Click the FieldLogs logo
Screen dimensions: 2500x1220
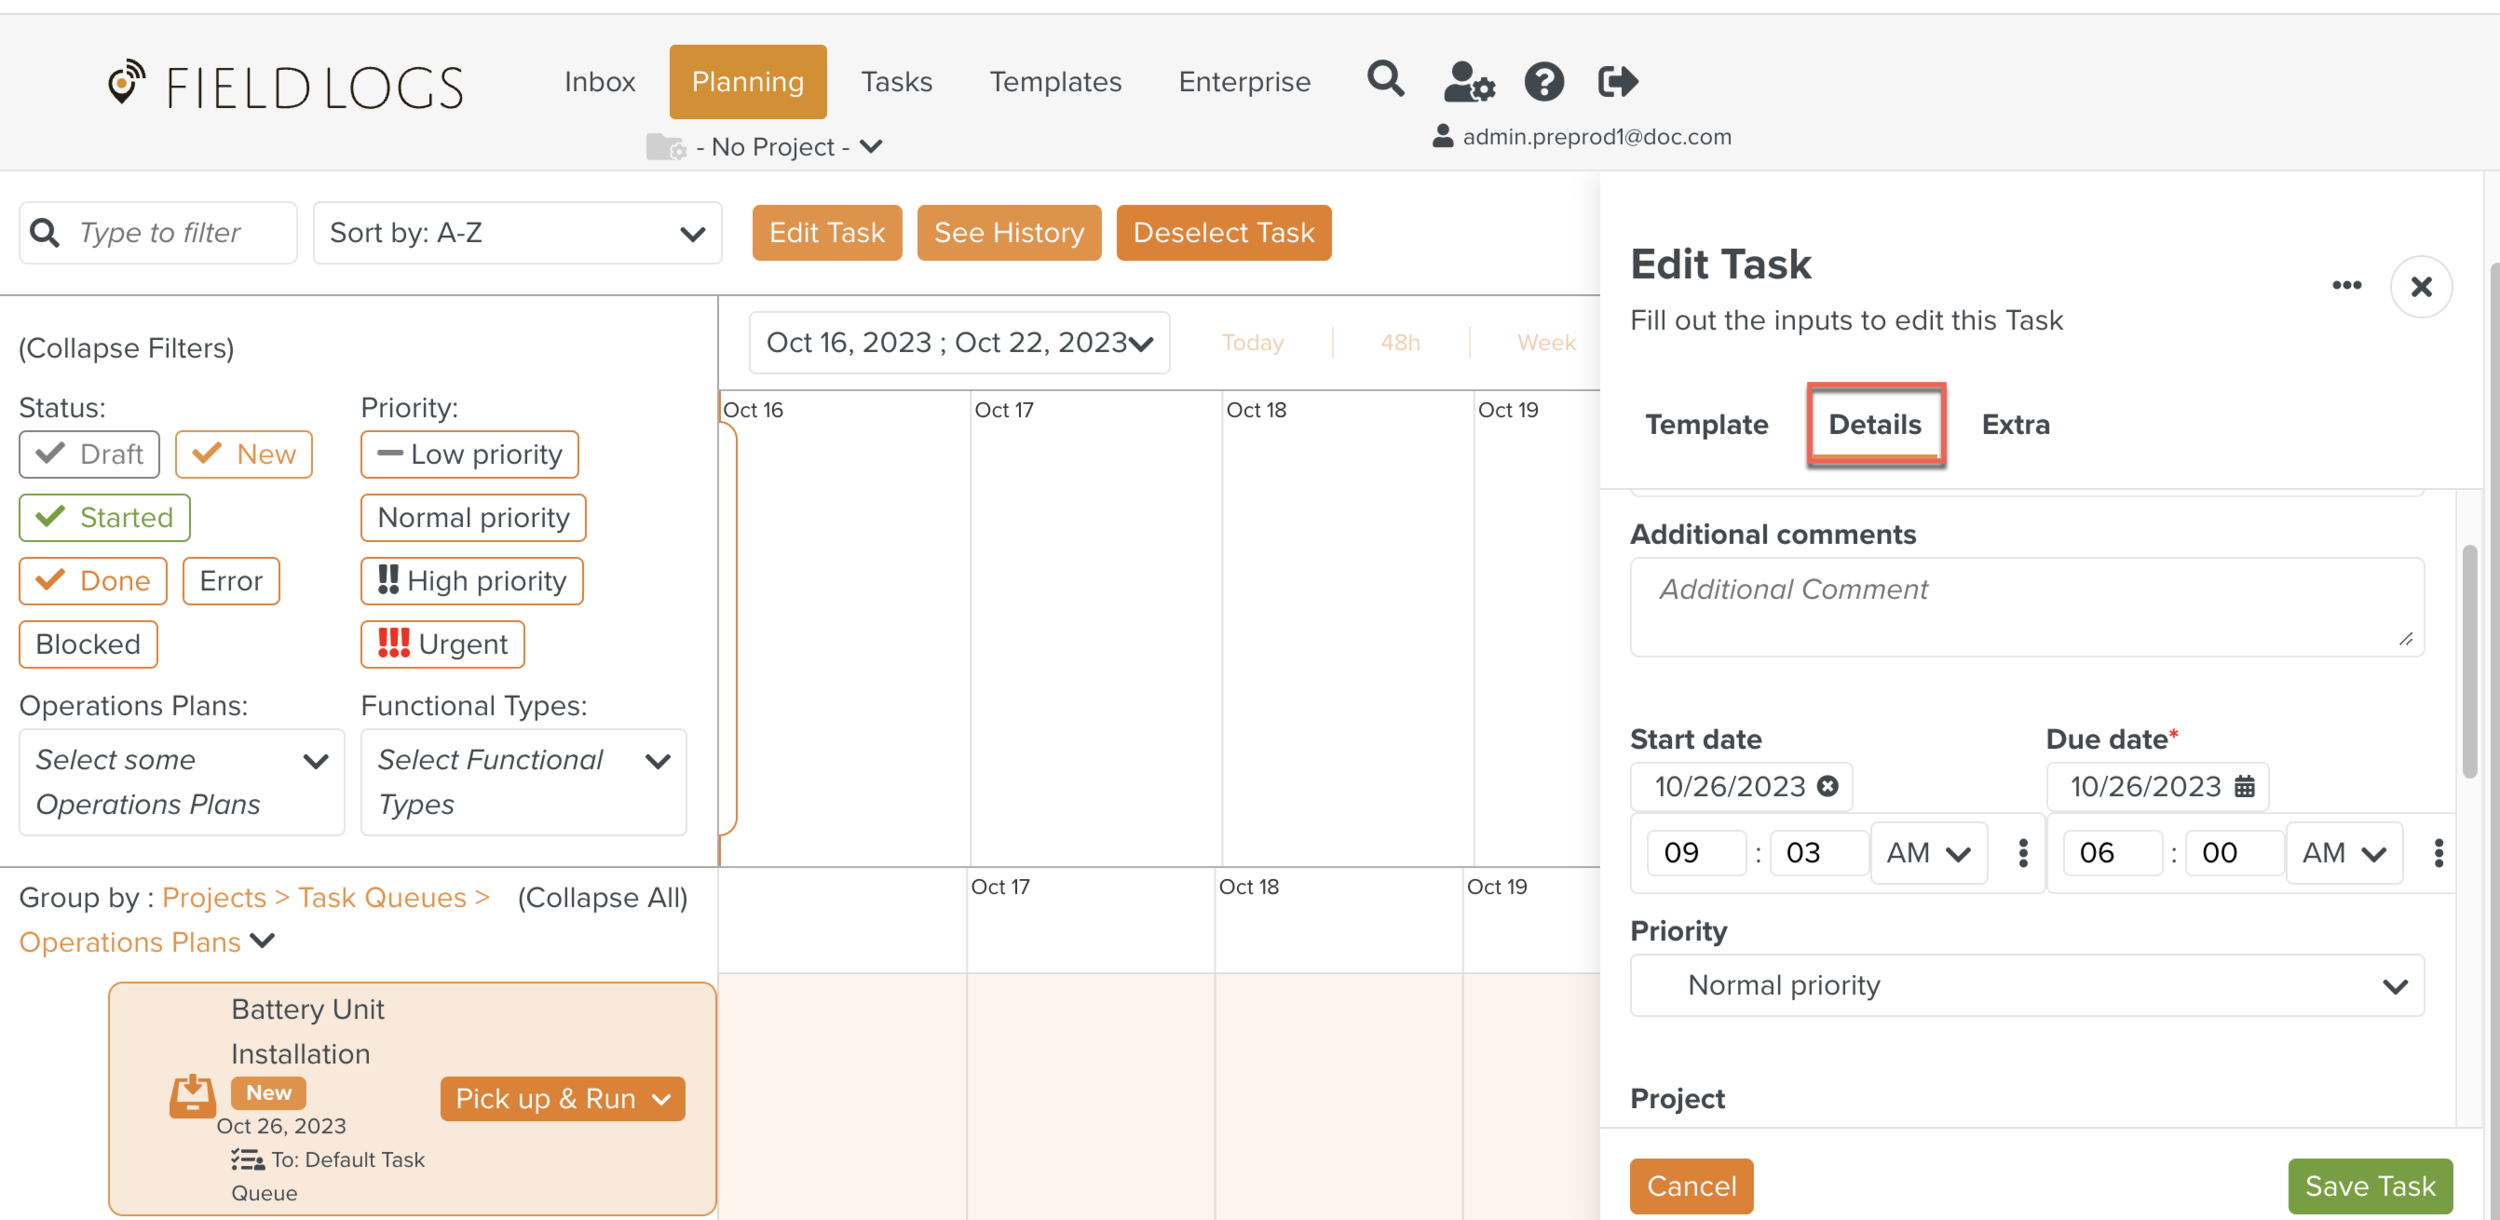[286, 86]
